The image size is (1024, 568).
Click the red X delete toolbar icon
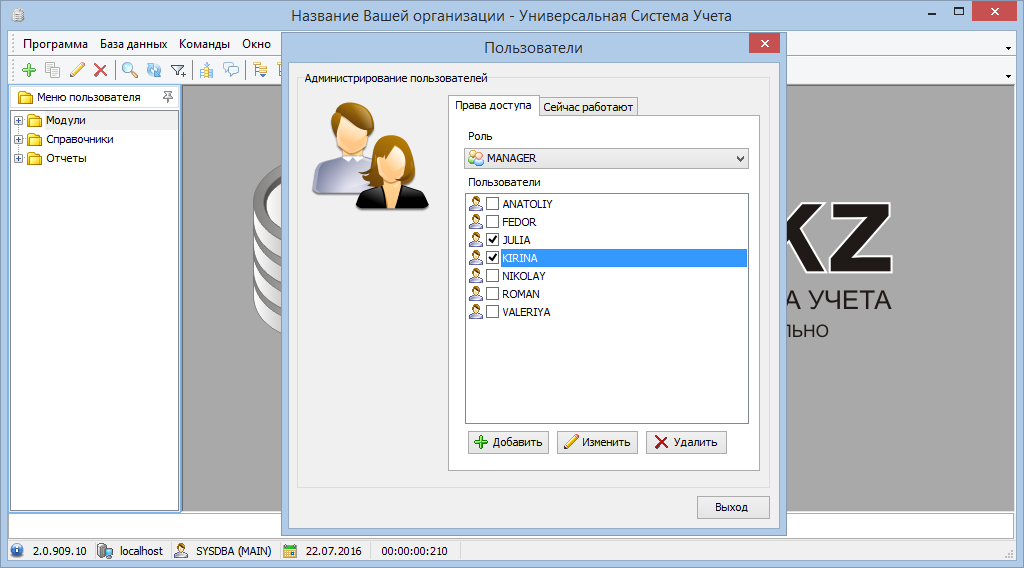(100, 70)
